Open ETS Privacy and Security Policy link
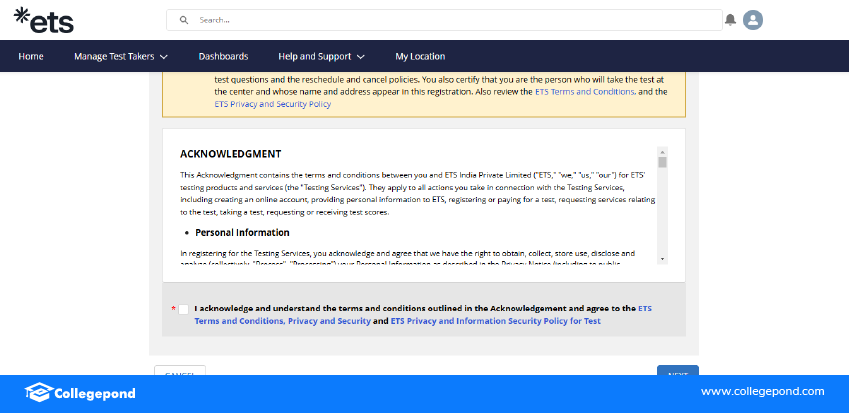The height and width of the screenshot is (413, 849). 272,104
